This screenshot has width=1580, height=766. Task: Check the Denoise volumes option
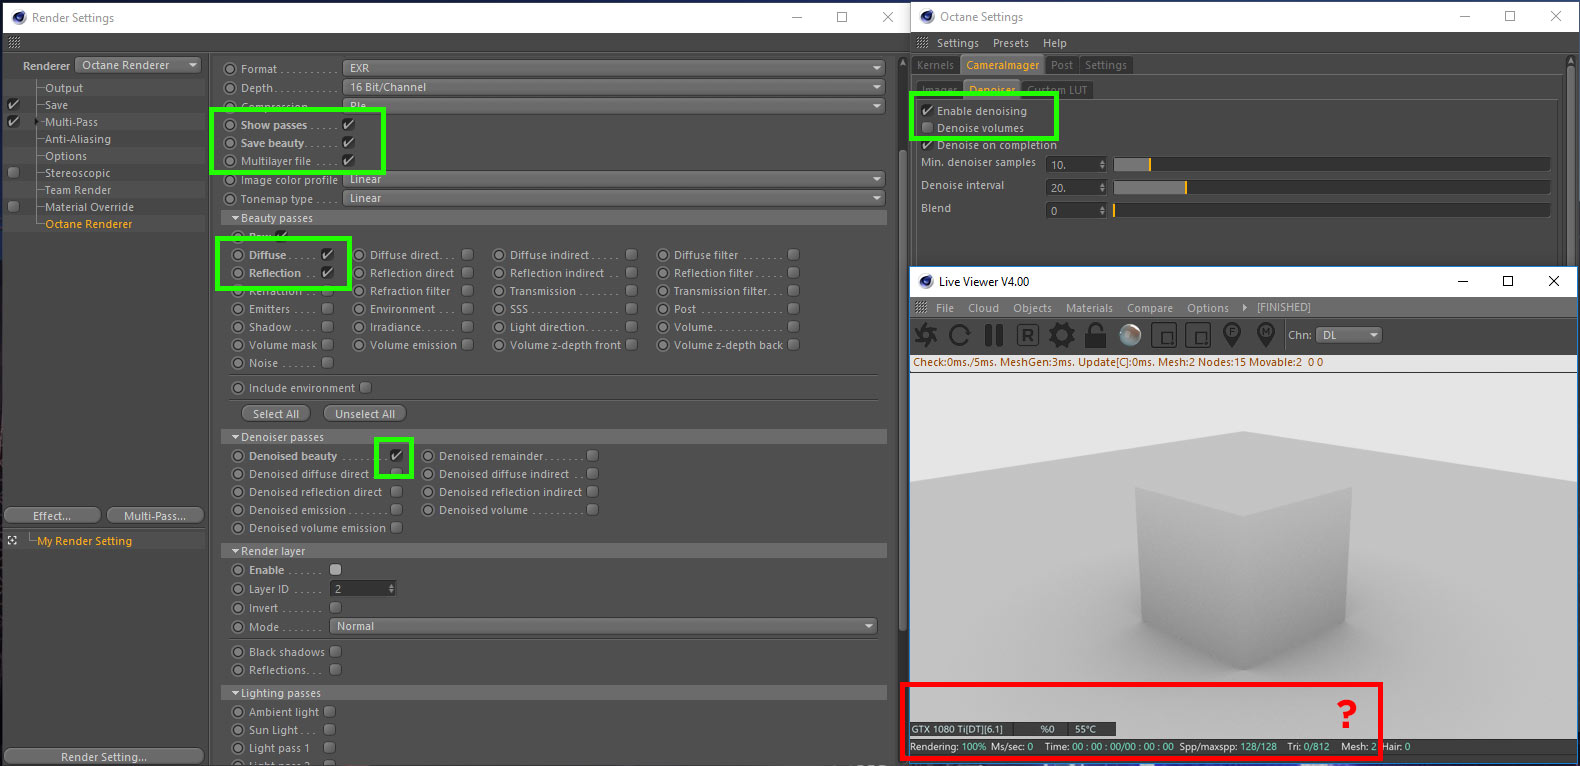927,128
